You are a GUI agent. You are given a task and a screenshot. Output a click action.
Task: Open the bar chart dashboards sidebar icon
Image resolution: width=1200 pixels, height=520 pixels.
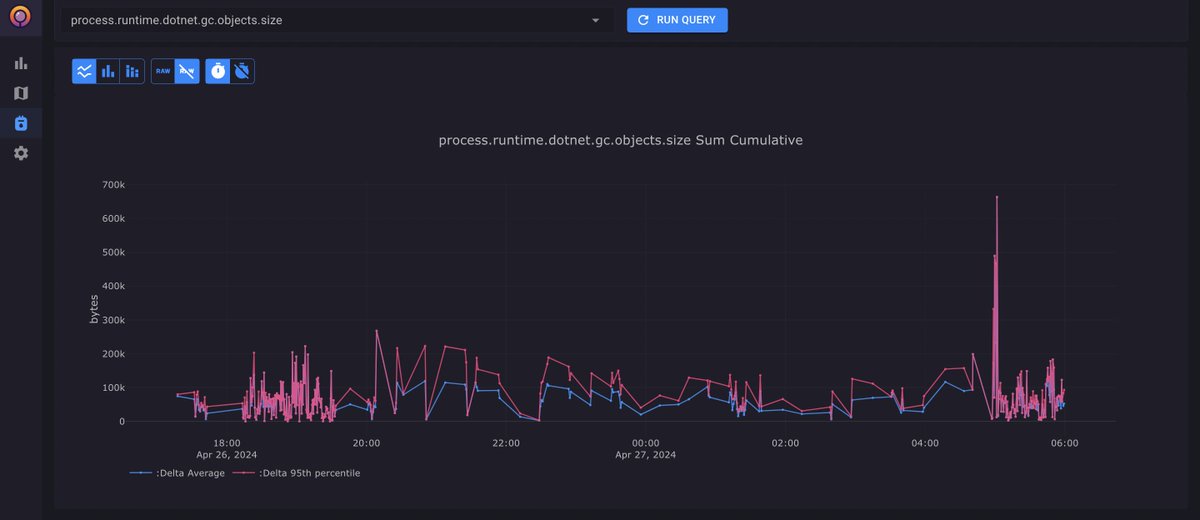(21, 63)
